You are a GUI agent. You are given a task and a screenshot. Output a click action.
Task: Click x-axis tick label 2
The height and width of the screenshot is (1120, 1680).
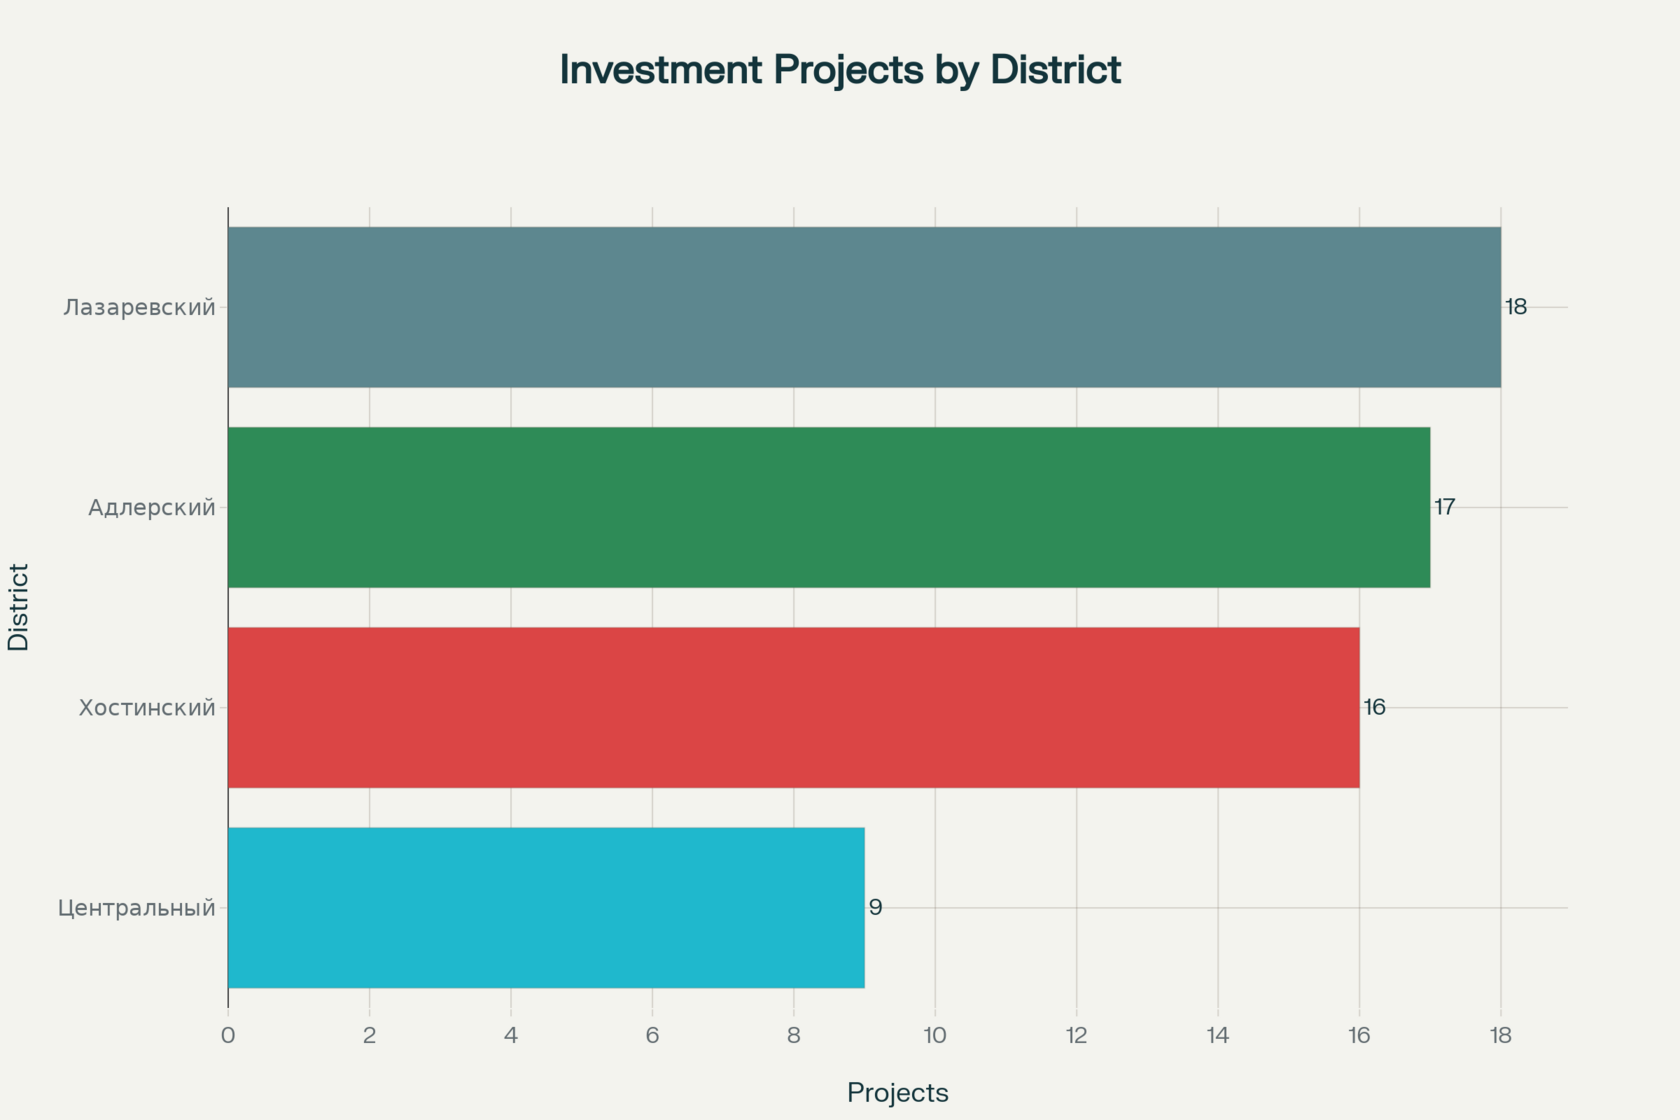[x=370, y=1035]
